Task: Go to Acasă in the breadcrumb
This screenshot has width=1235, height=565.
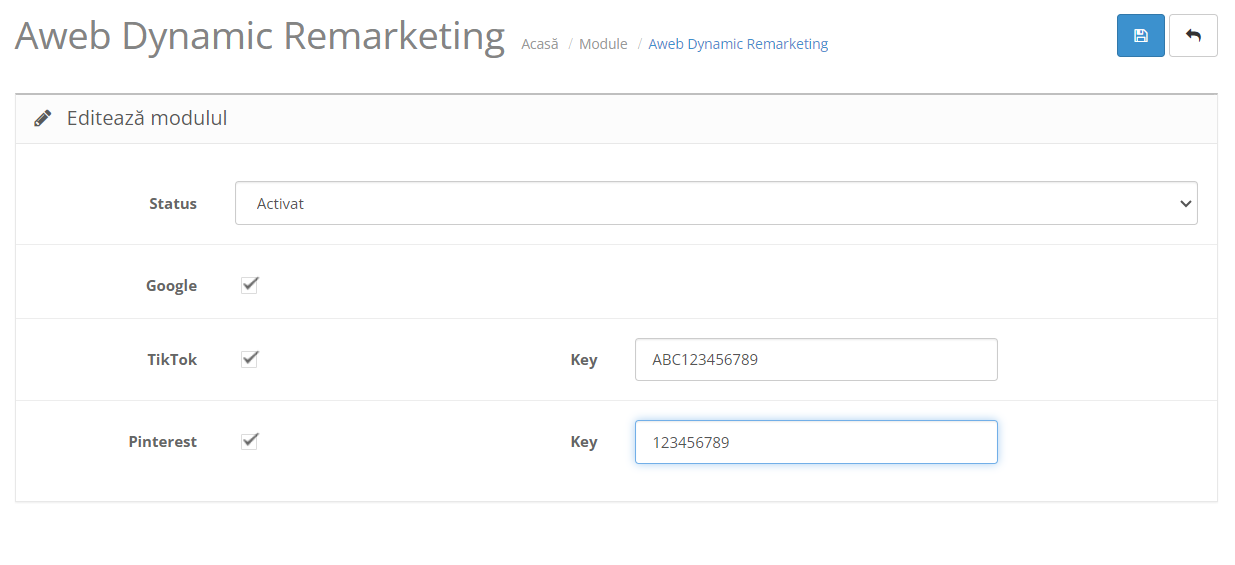Action: coord(540,44)
